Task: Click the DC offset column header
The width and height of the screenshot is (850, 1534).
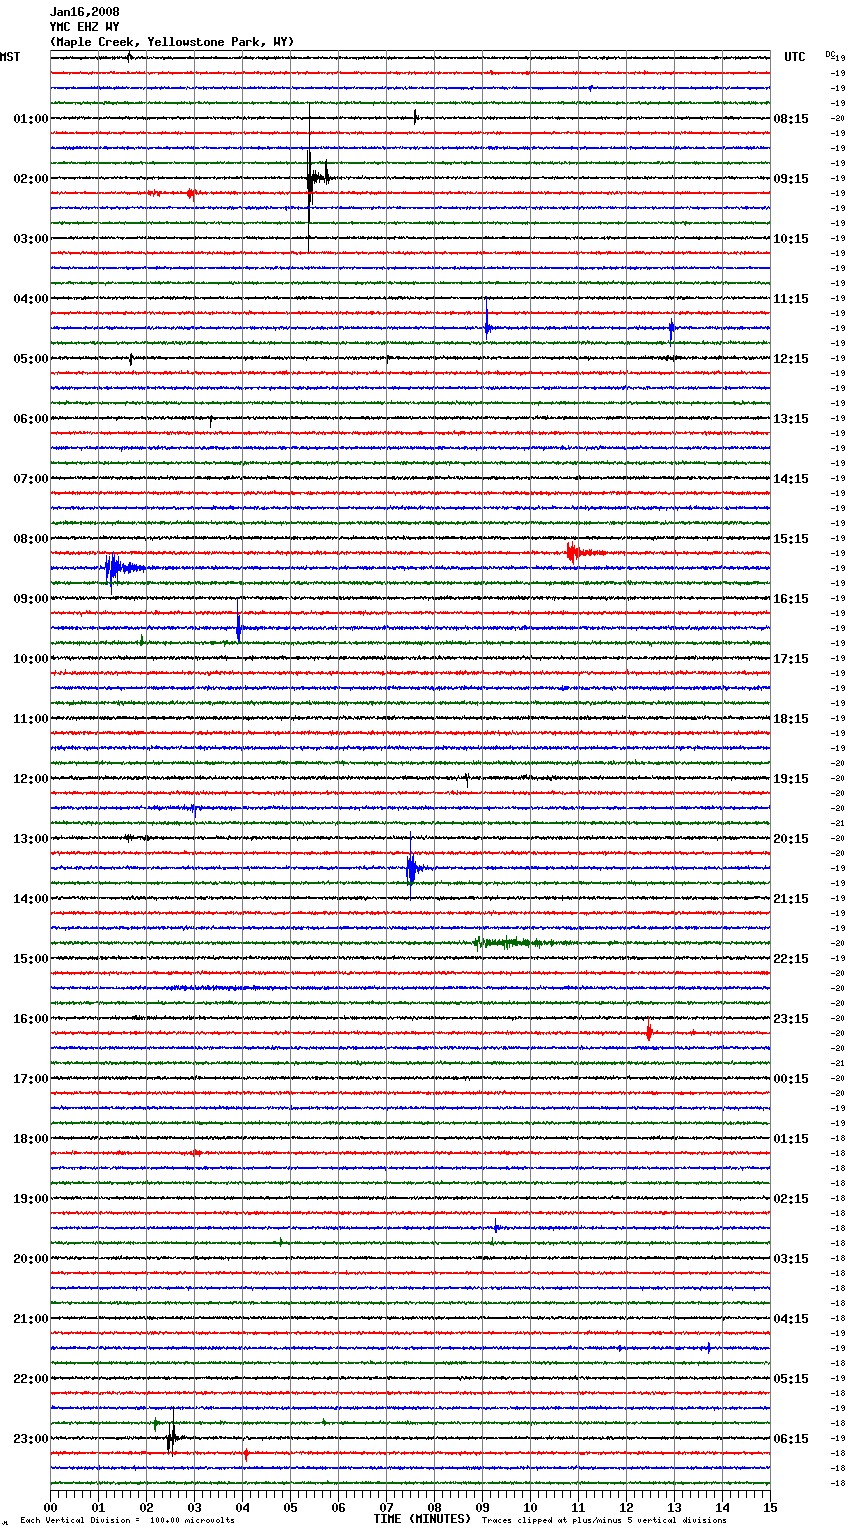Action: click(x=830, y=54)
